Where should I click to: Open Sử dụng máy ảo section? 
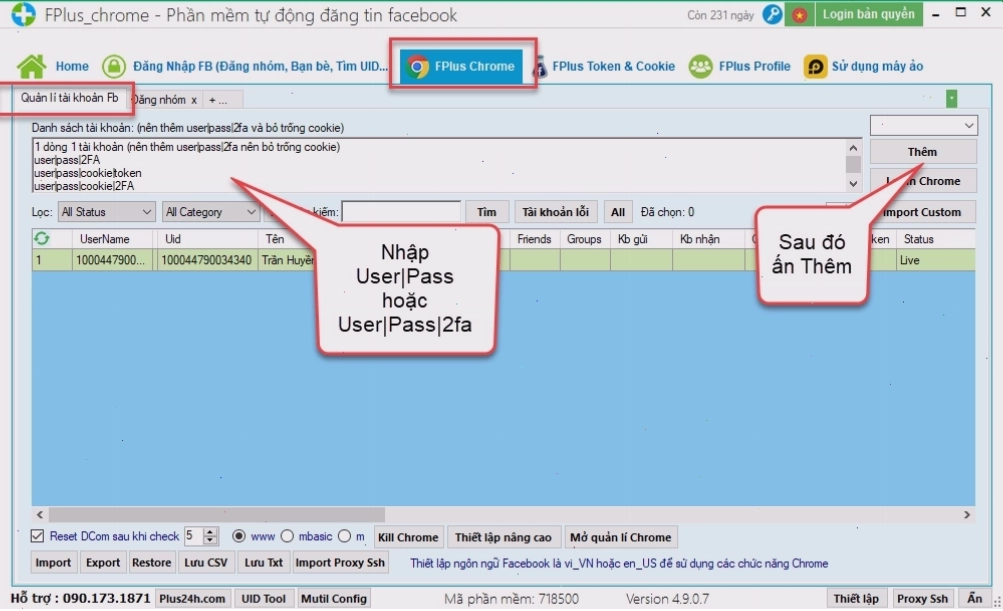[877, 66]
